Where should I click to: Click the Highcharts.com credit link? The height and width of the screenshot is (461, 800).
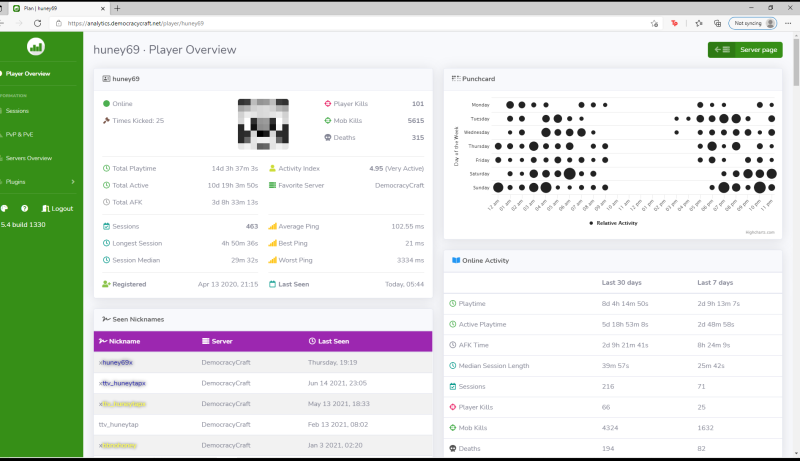tap(760, 232)
